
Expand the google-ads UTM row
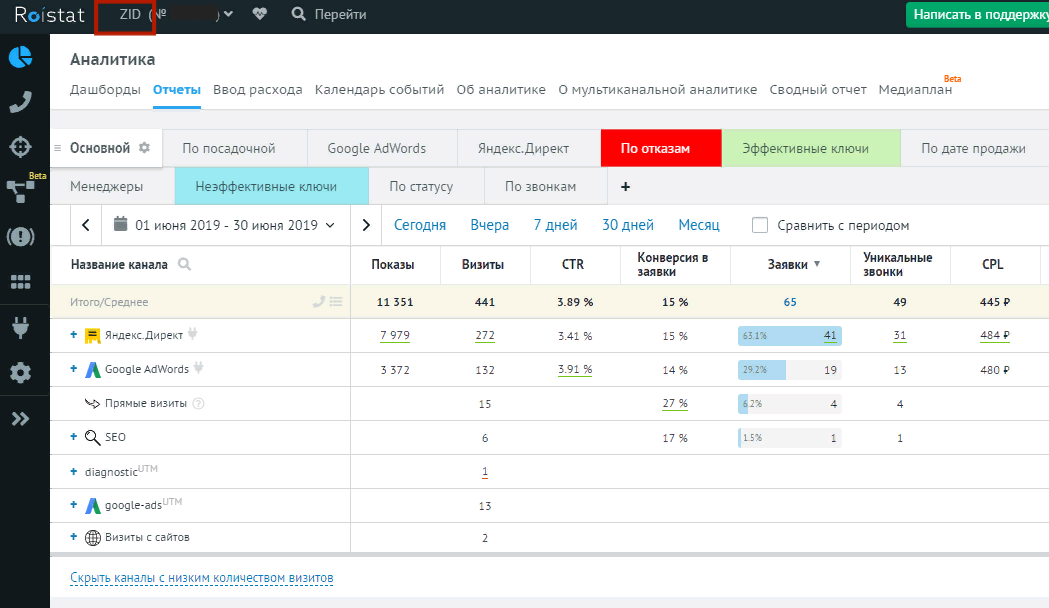[74, 505]
